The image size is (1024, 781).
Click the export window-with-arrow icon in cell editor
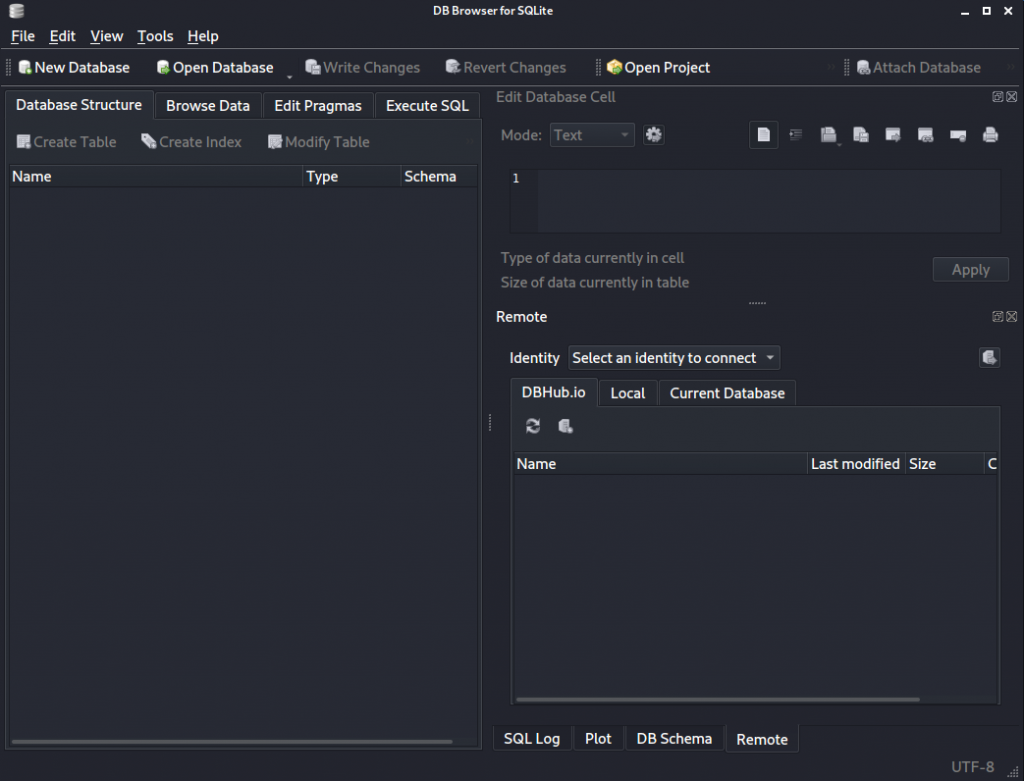(893, 135)
